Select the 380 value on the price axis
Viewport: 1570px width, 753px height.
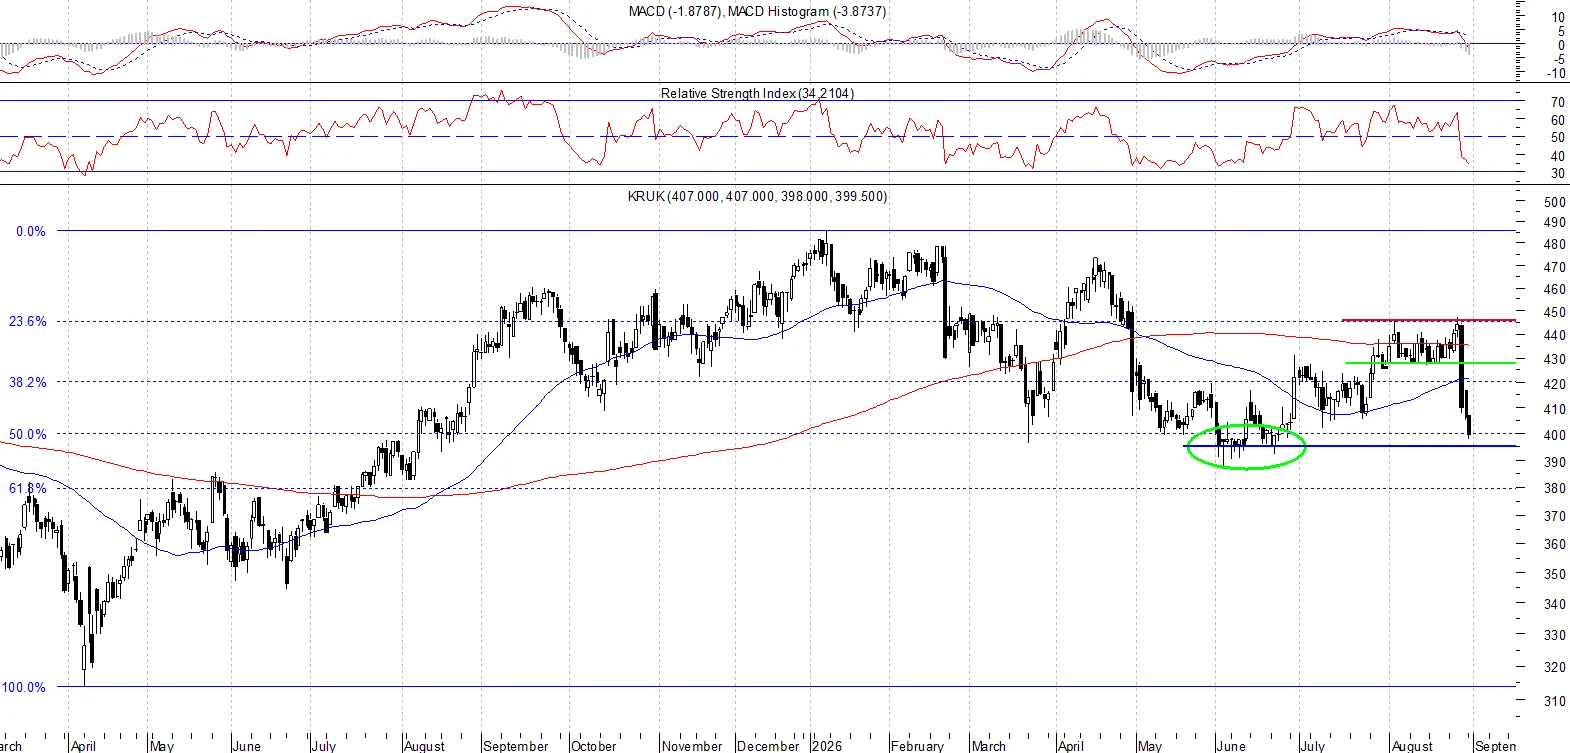[1555, 488]
